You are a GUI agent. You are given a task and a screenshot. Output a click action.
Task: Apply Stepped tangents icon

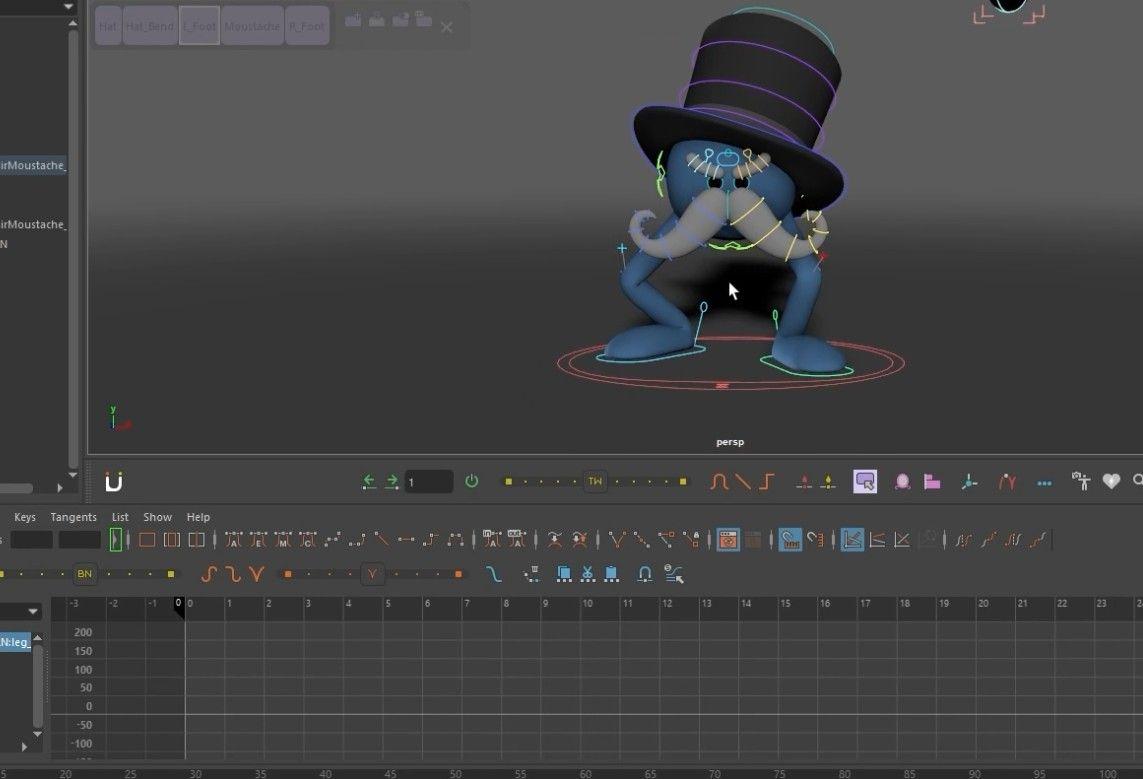pos(431,540)
